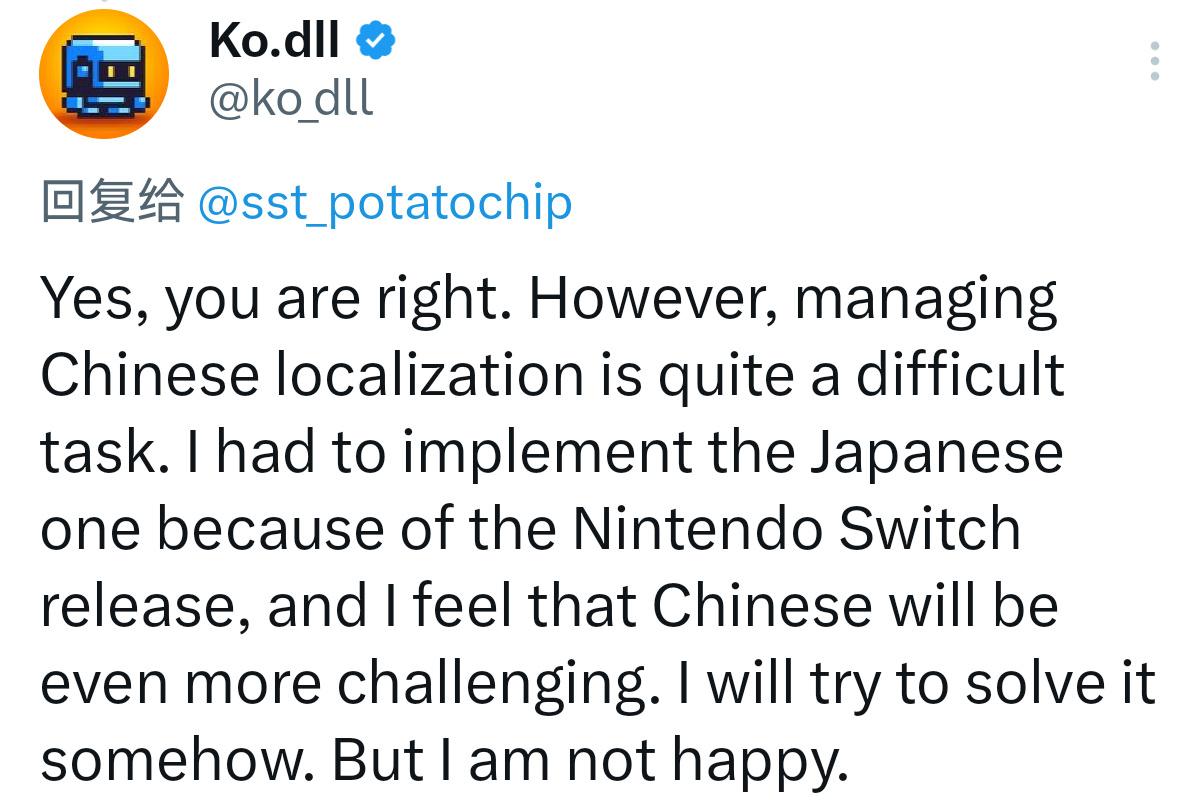This screenshot has height=796, width=1191.
Task: Click the blue verified badge
Action: (x=375, y=40)
